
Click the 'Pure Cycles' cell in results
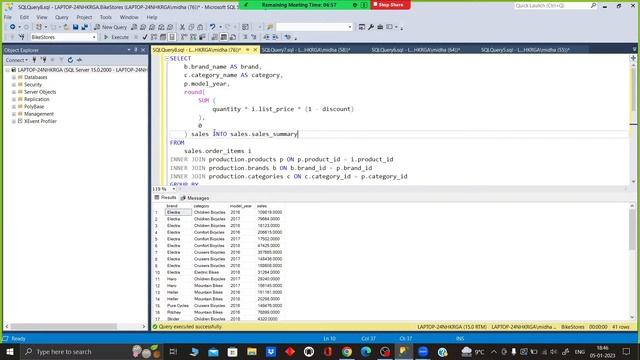tap(178, 306)
